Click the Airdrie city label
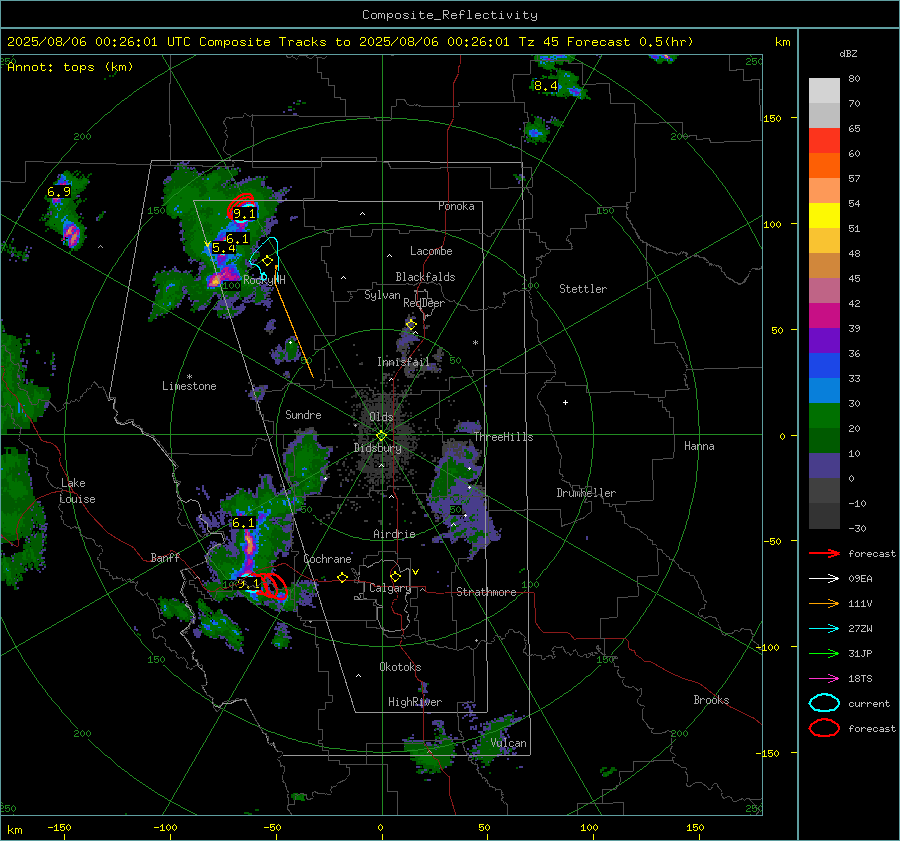Viewport: 900px width, 841px height. click(394, 534)
